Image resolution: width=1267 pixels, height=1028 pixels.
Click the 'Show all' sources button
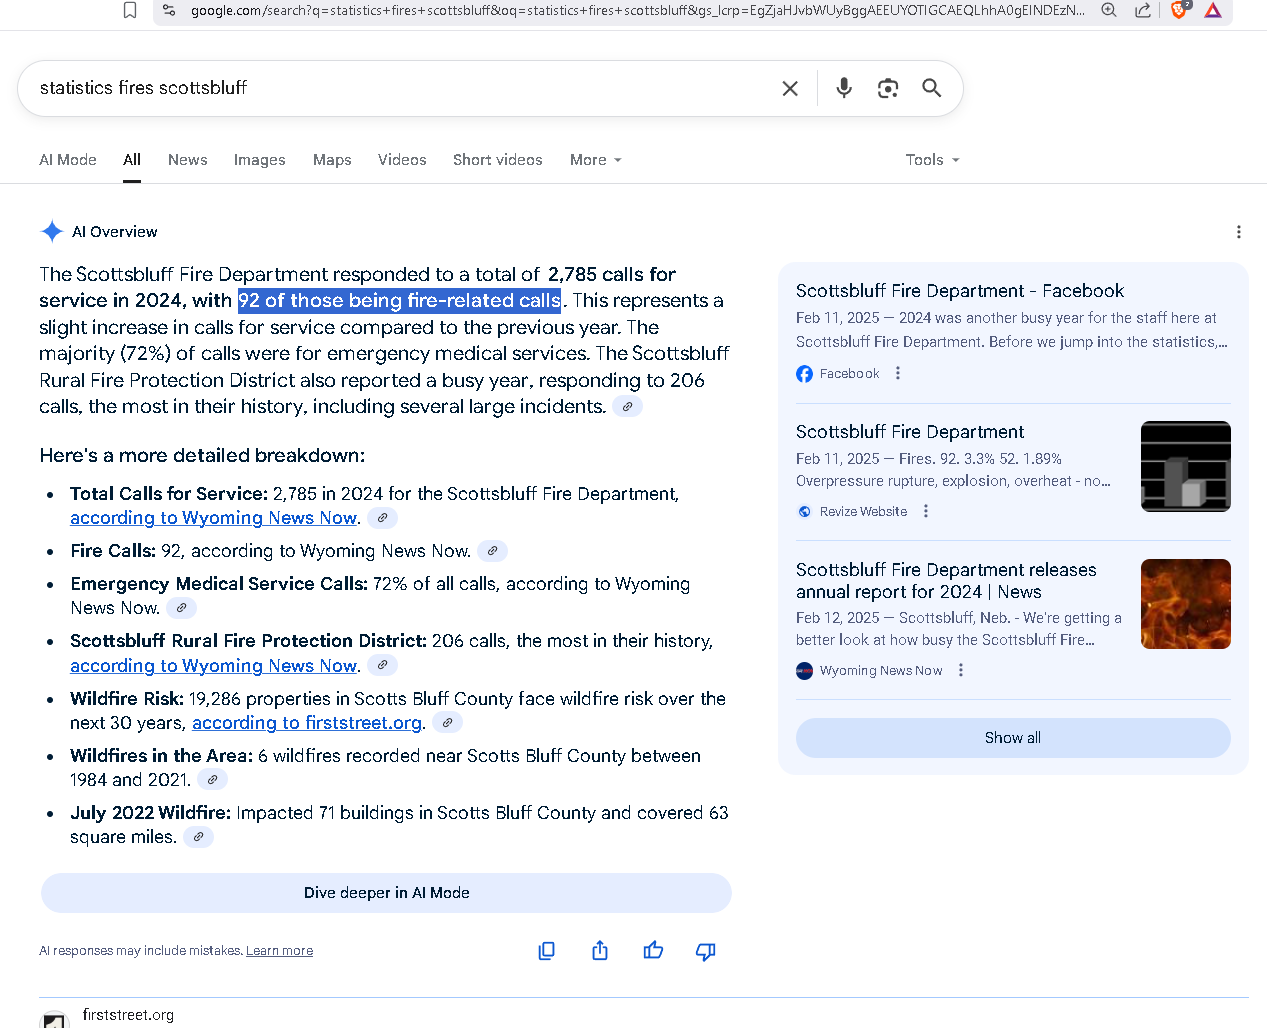tap(1013, 738)
